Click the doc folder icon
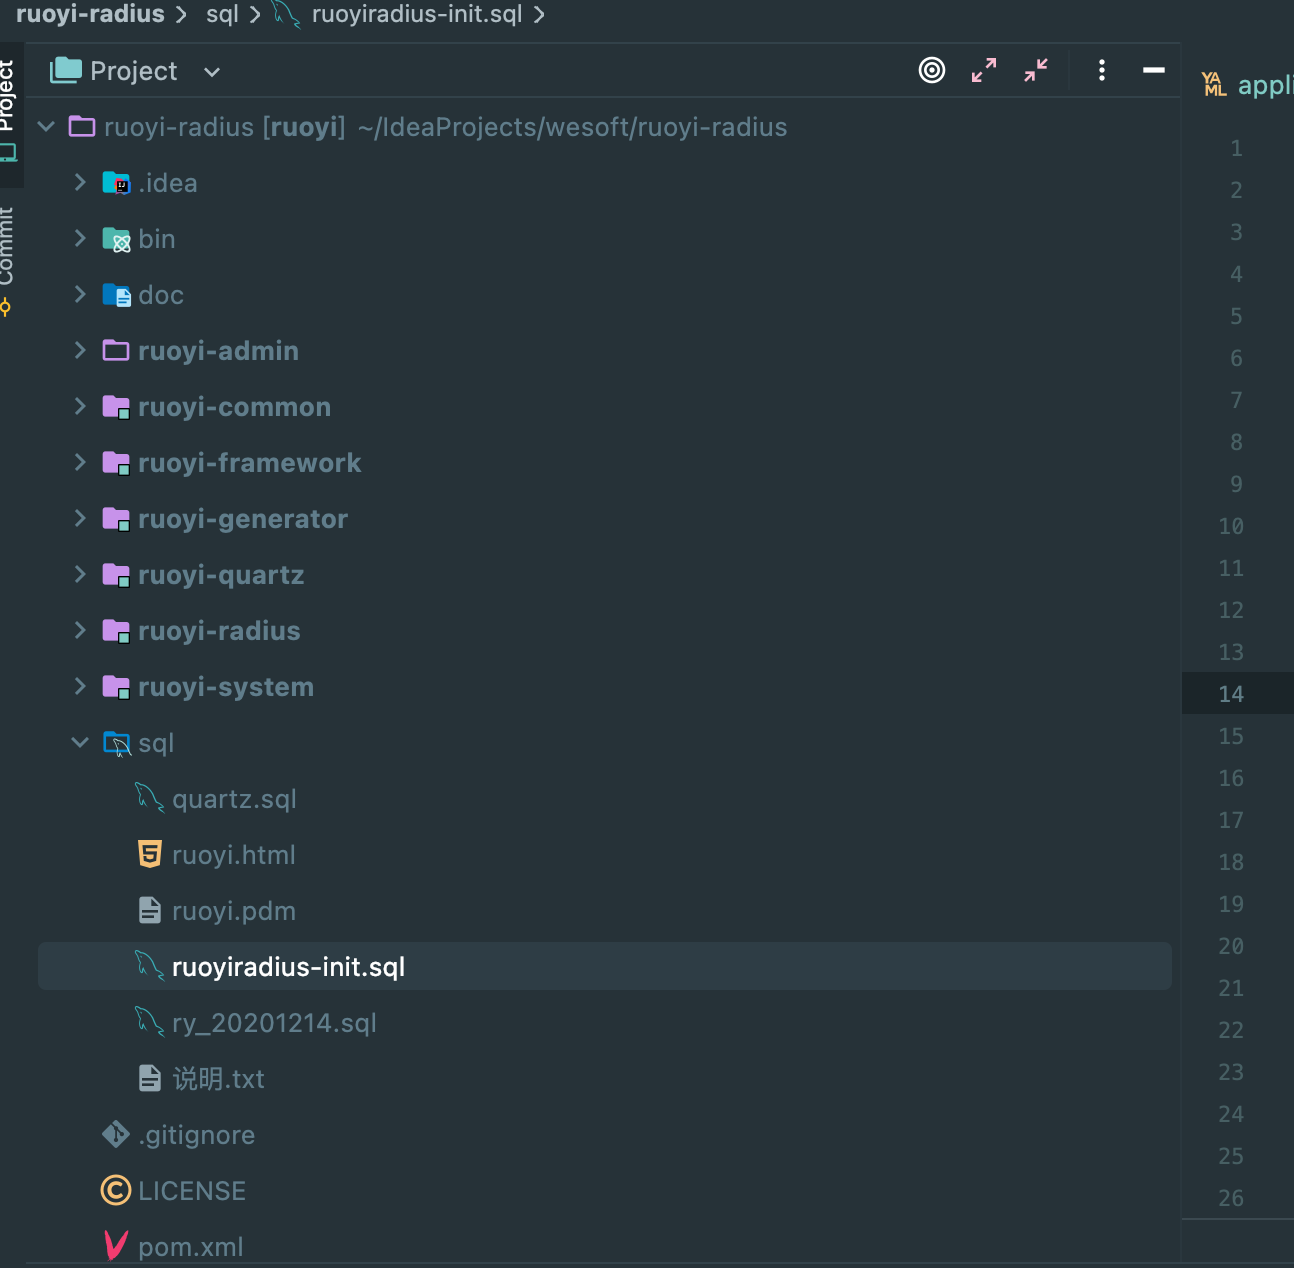 [116, 295]
